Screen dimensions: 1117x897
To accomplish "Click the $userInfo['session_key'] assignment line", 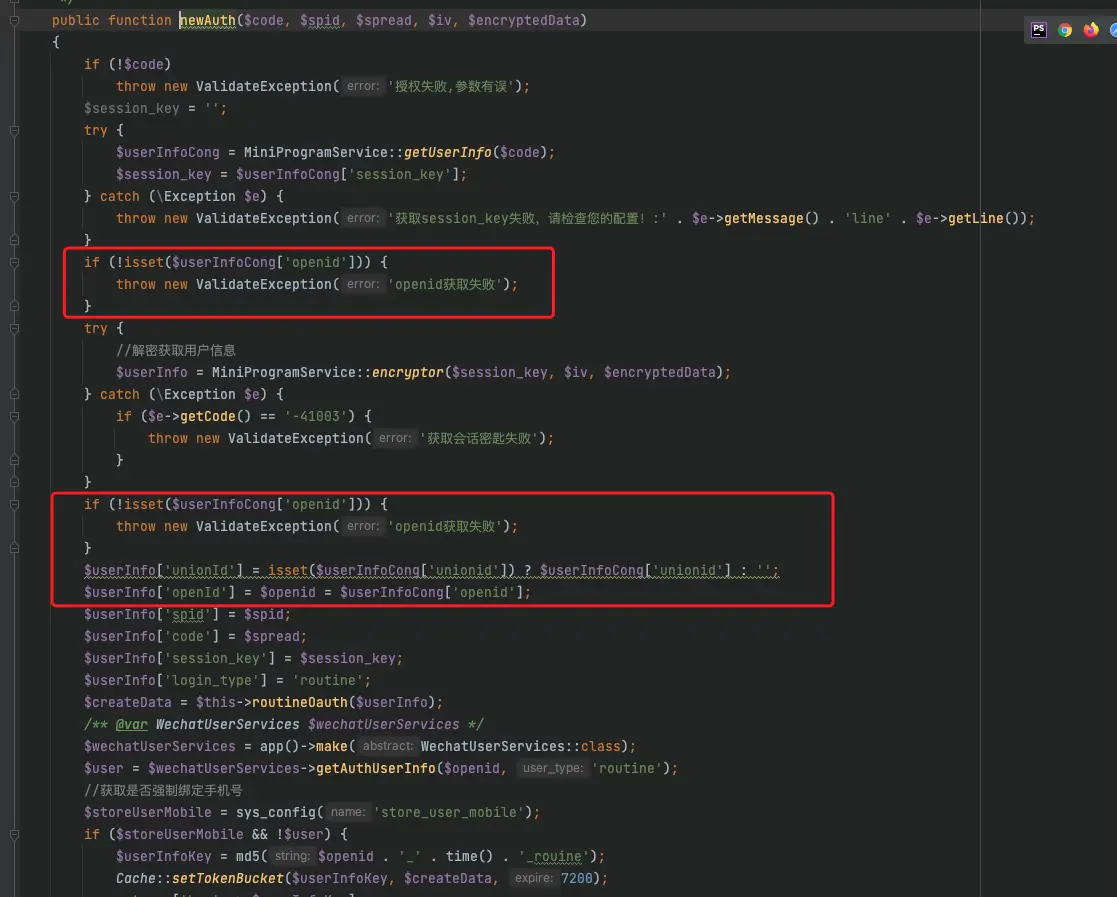I will pos(244,659).
